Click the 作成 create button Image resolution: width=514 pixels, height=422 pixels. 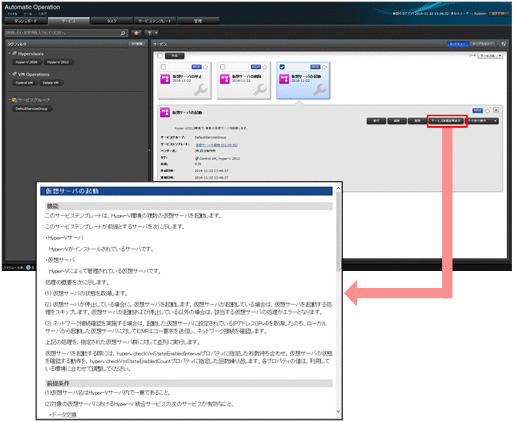175,56
